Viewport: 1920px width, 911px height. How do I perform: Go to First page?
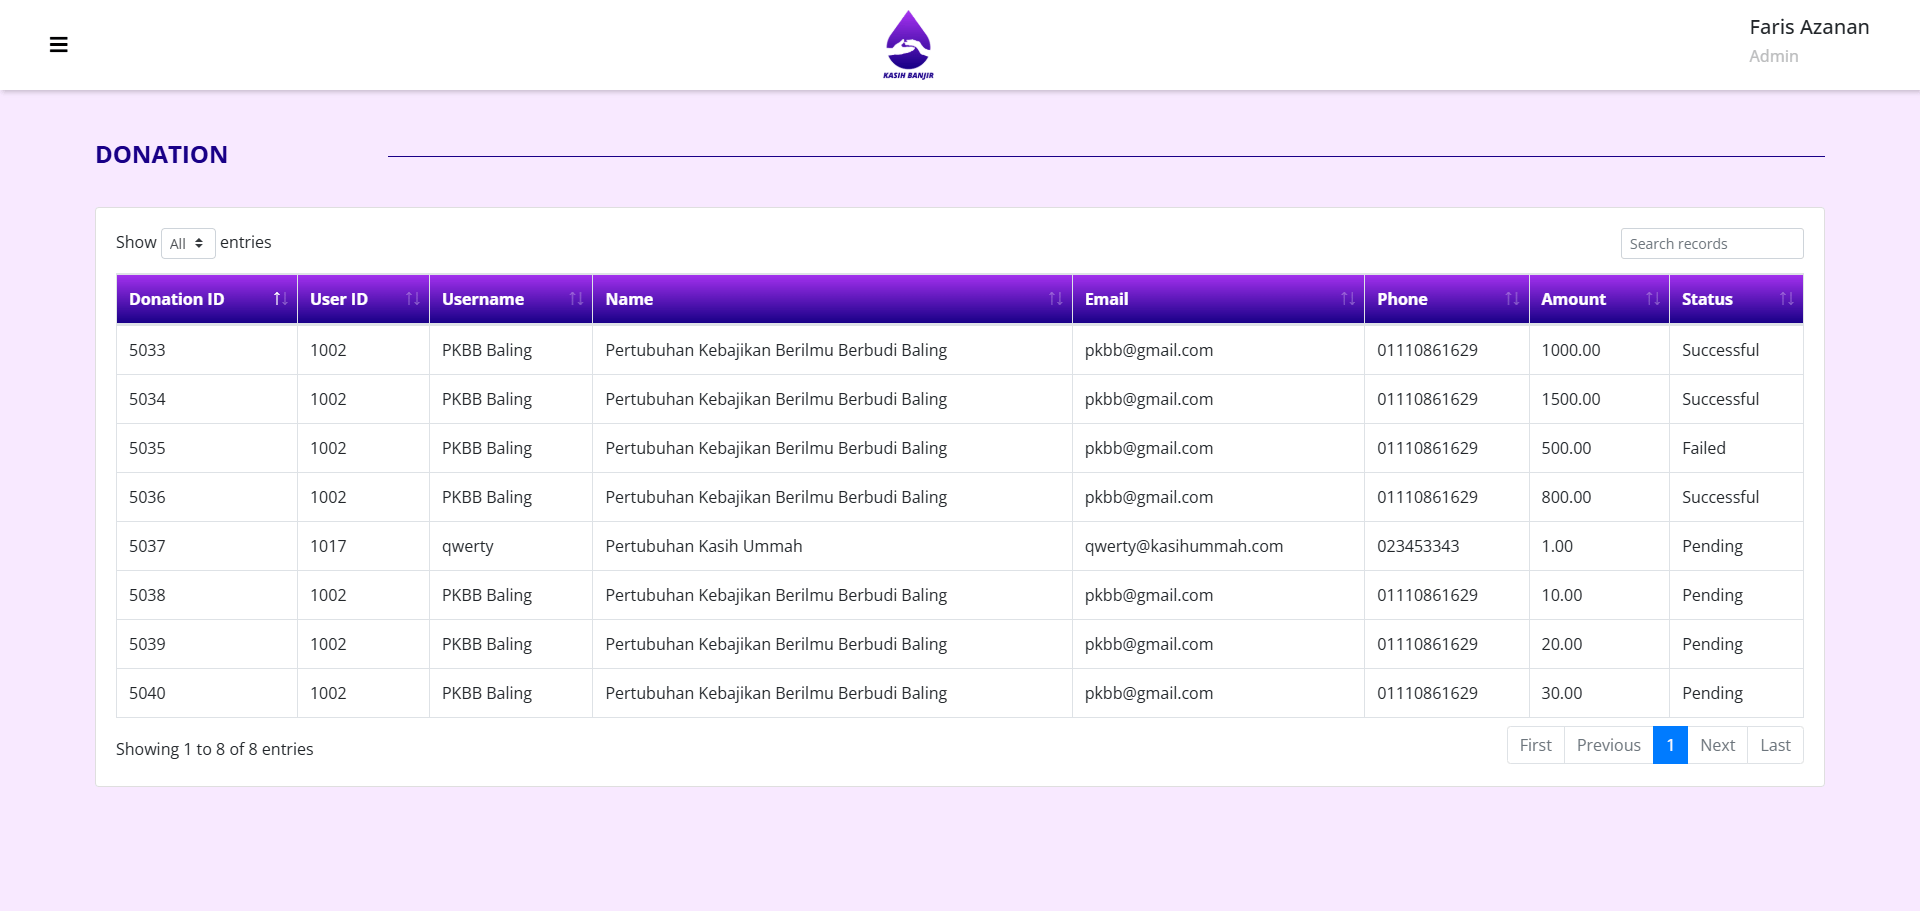[x=1535, y=745]
